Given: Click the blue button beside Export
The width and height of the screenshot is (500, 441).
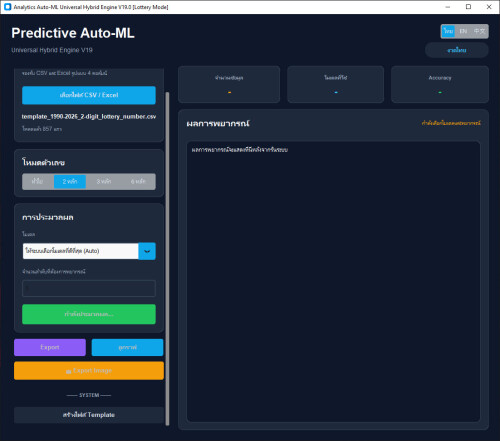Looking at the screenshot, I should (x=127, y=347).
